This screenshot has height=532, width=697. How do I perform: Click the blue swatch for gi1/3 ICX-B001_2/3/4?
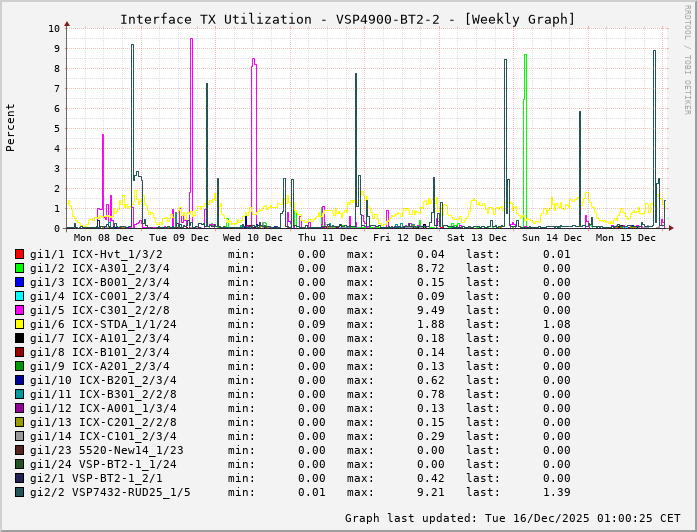click(19, 282)
